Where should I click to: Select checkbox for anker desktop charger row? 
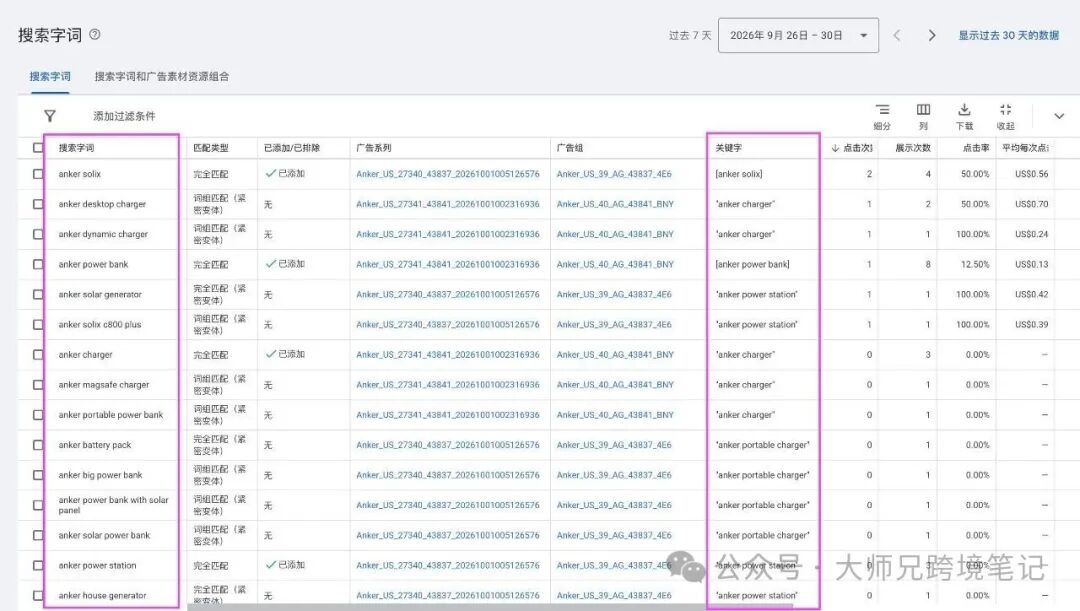coord(38,205)
